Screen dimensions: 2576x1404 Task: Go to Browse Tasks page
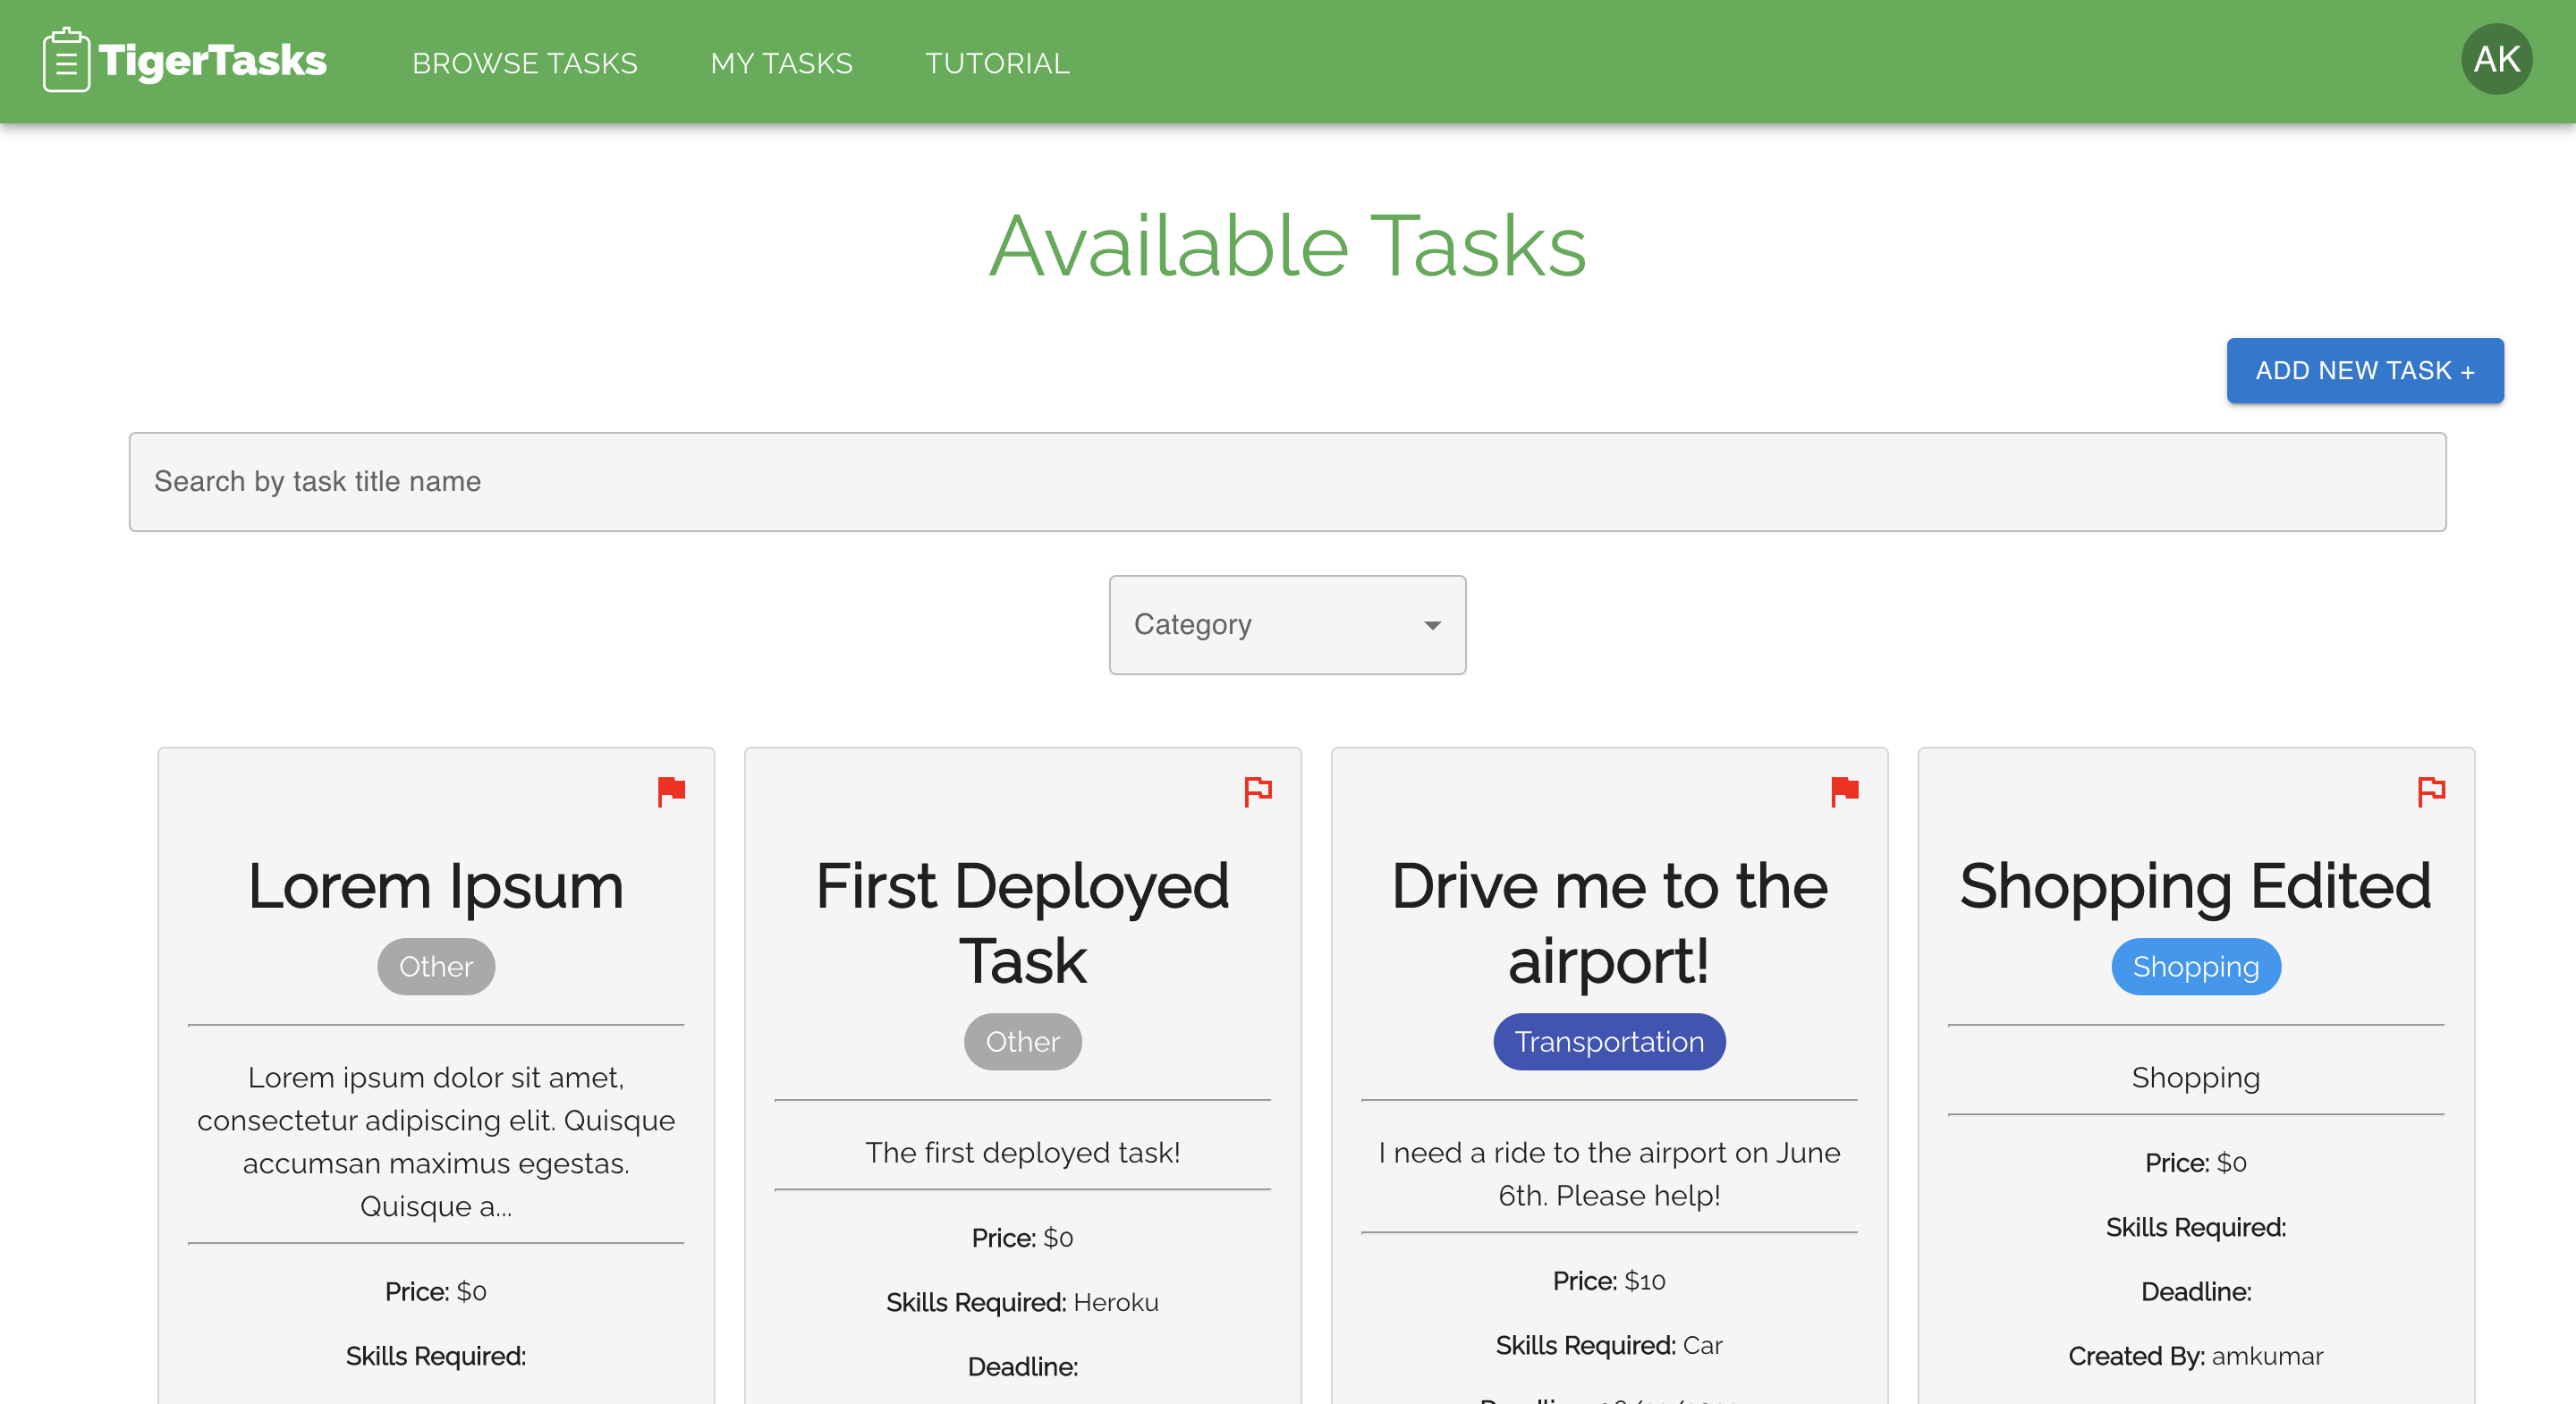524,63
